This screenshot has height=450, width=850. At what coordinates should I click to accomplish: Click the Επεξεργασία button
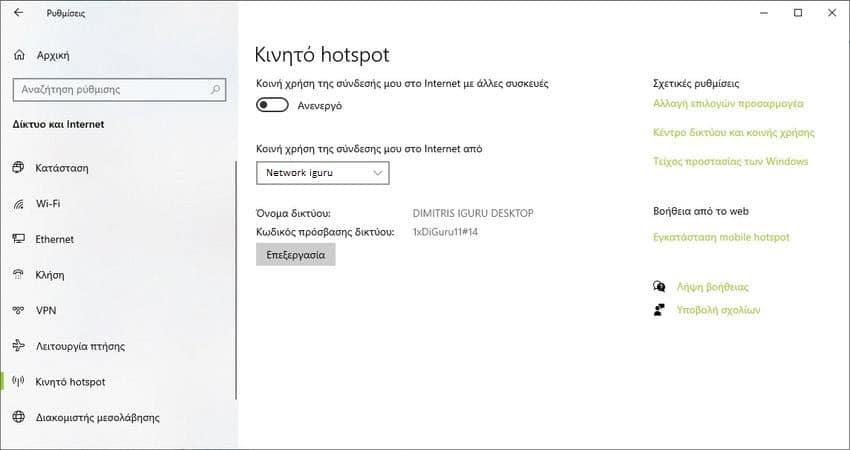[x=295, y=255]
